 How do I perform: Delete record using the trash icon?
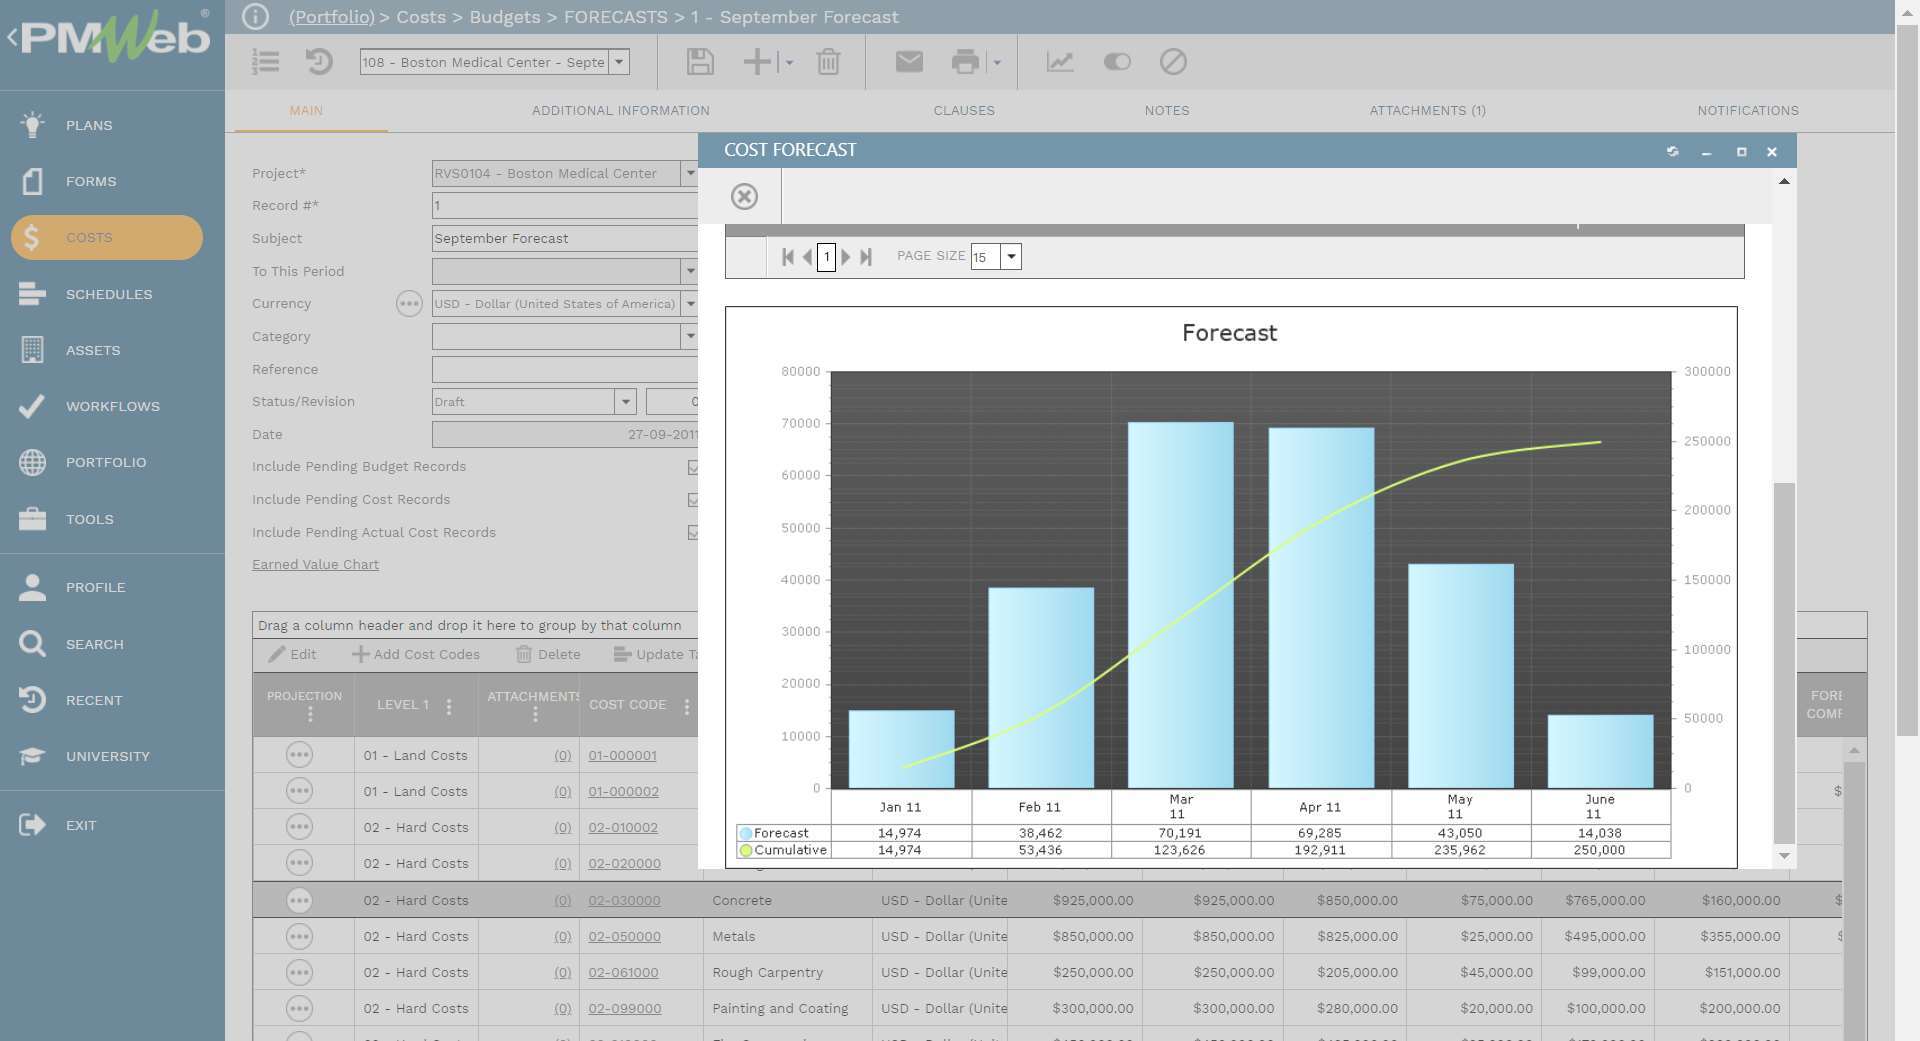point(828,62)
